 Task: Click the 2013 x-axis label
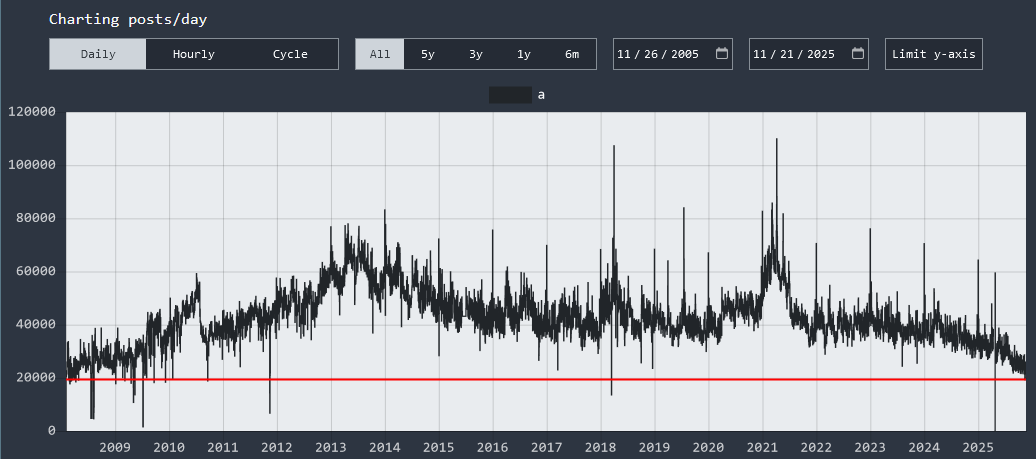click(x=331, y=447)
